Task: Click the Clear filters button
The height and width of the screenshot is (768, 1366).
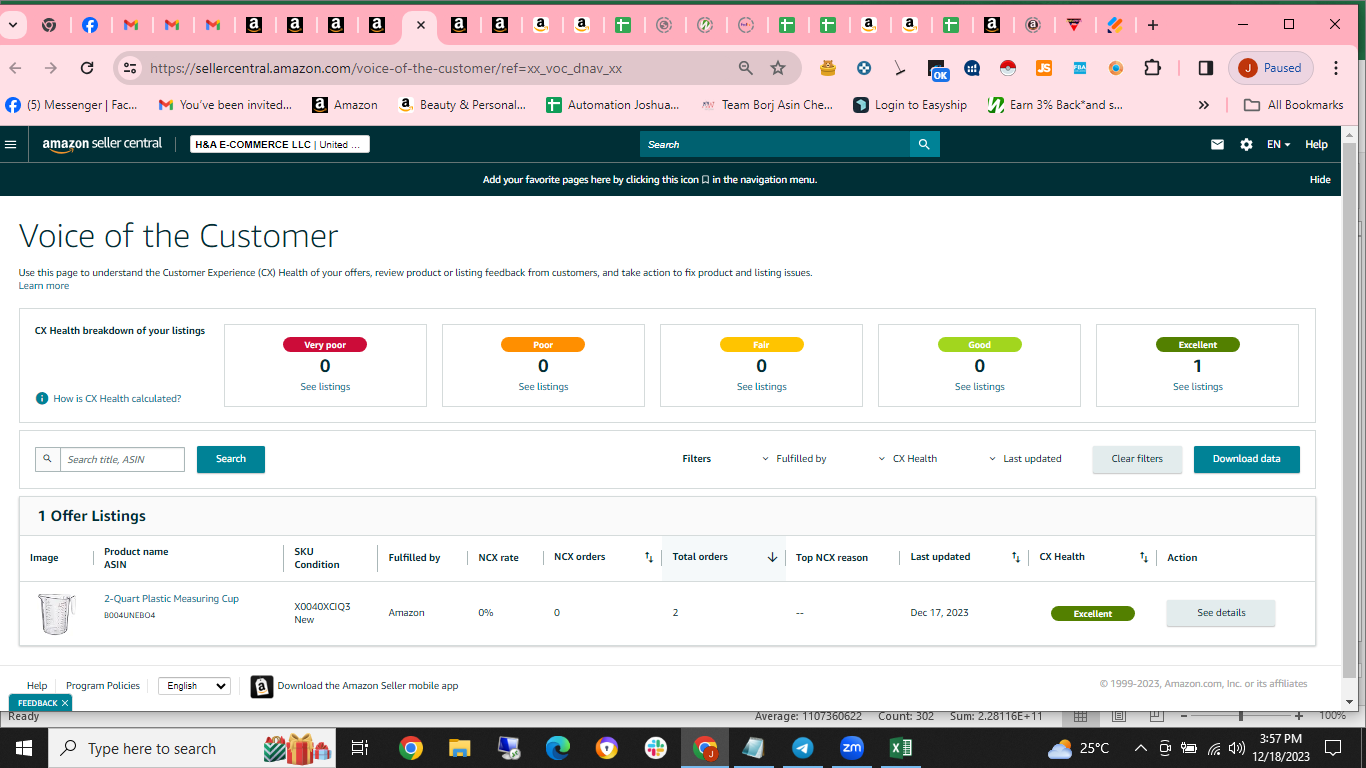Action: point(1137,459)
